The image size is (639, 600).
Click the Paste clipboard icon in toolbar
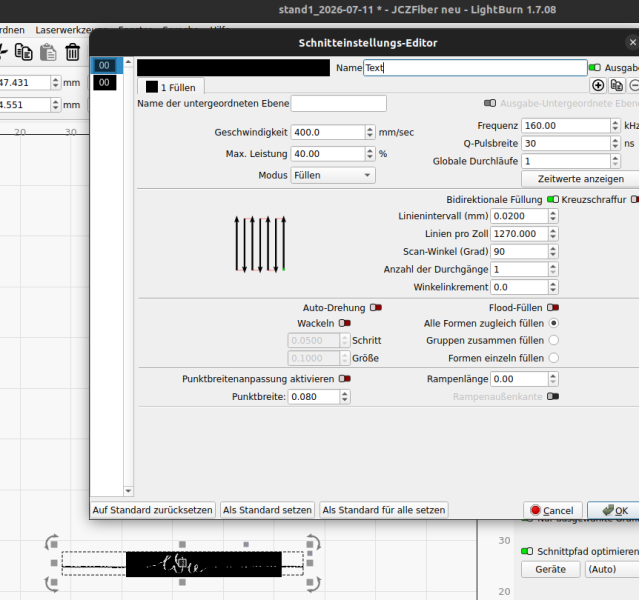tap(48, 52)
